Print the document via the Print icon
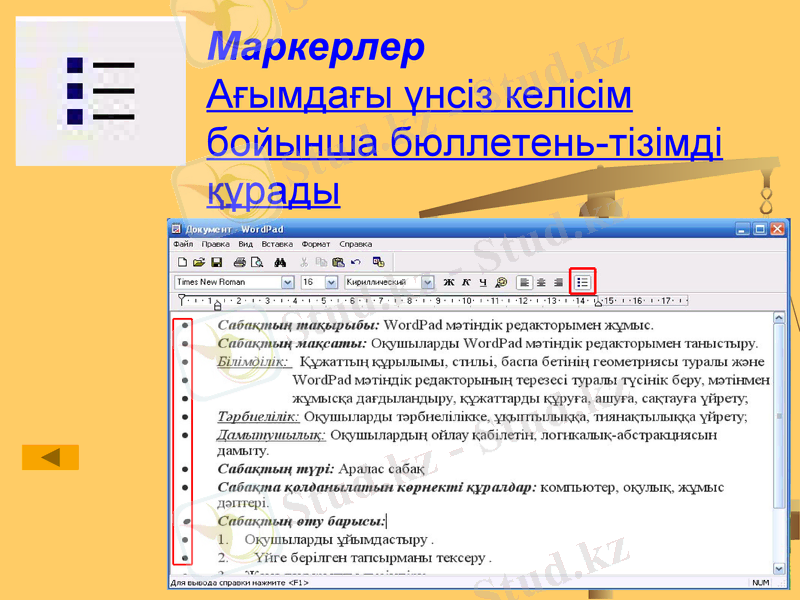The width and height of the screenshot is (800, 600). [239, 261]
